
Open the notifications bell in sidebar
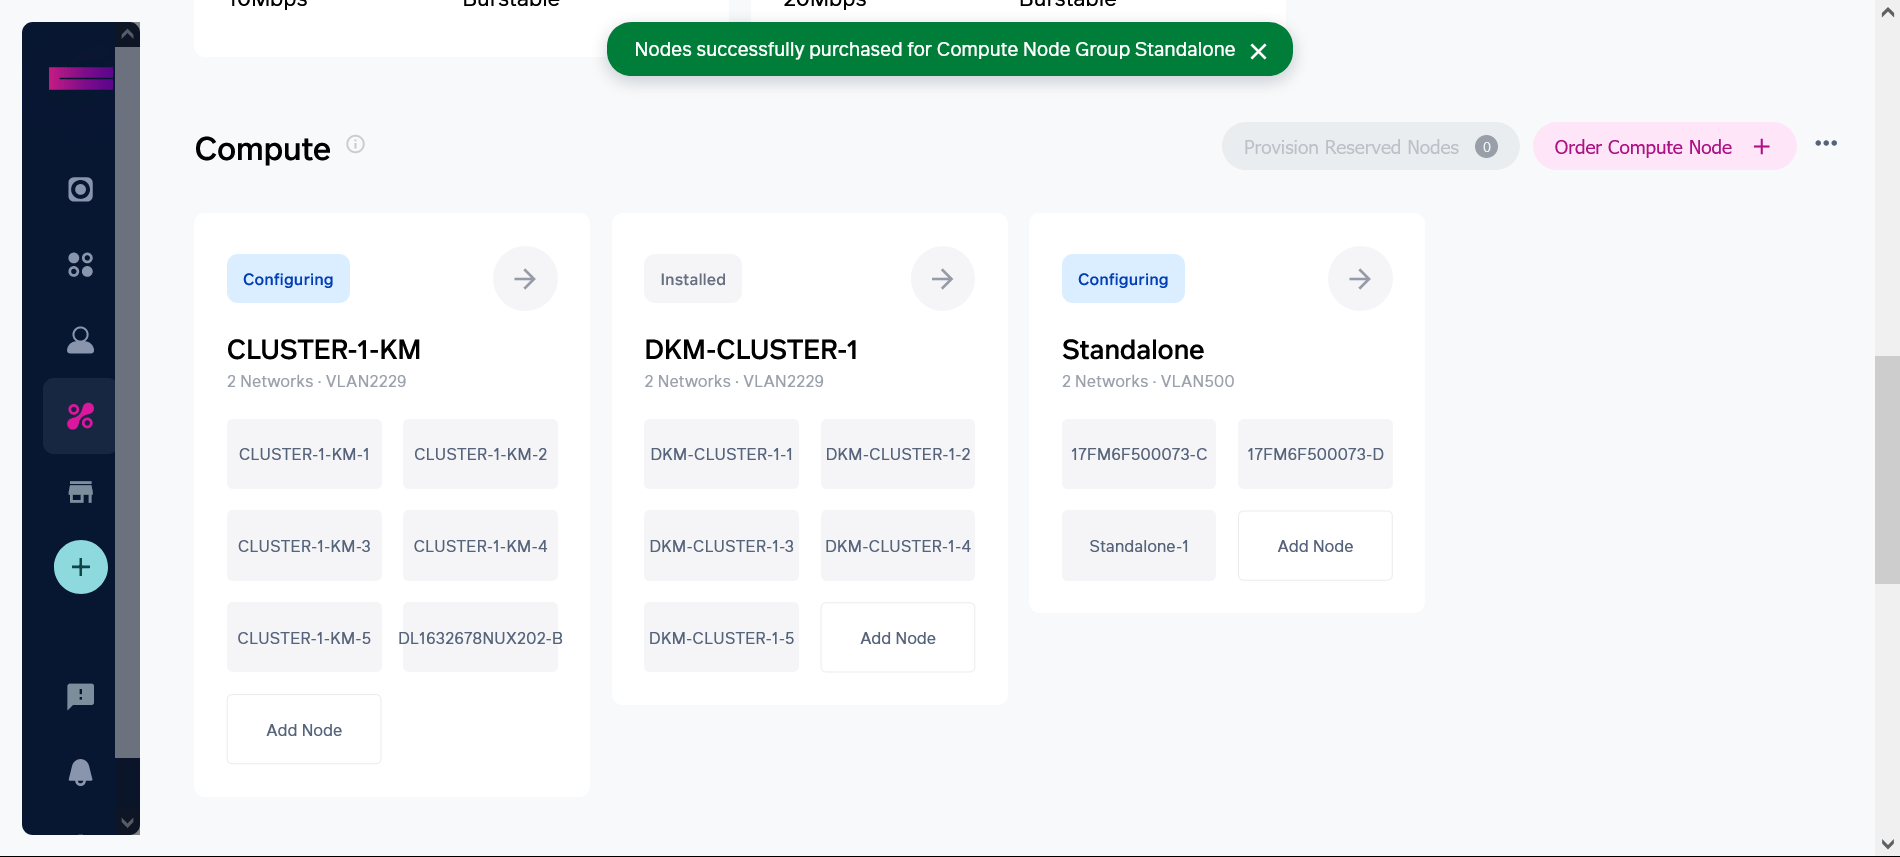(x=80, y=772)
